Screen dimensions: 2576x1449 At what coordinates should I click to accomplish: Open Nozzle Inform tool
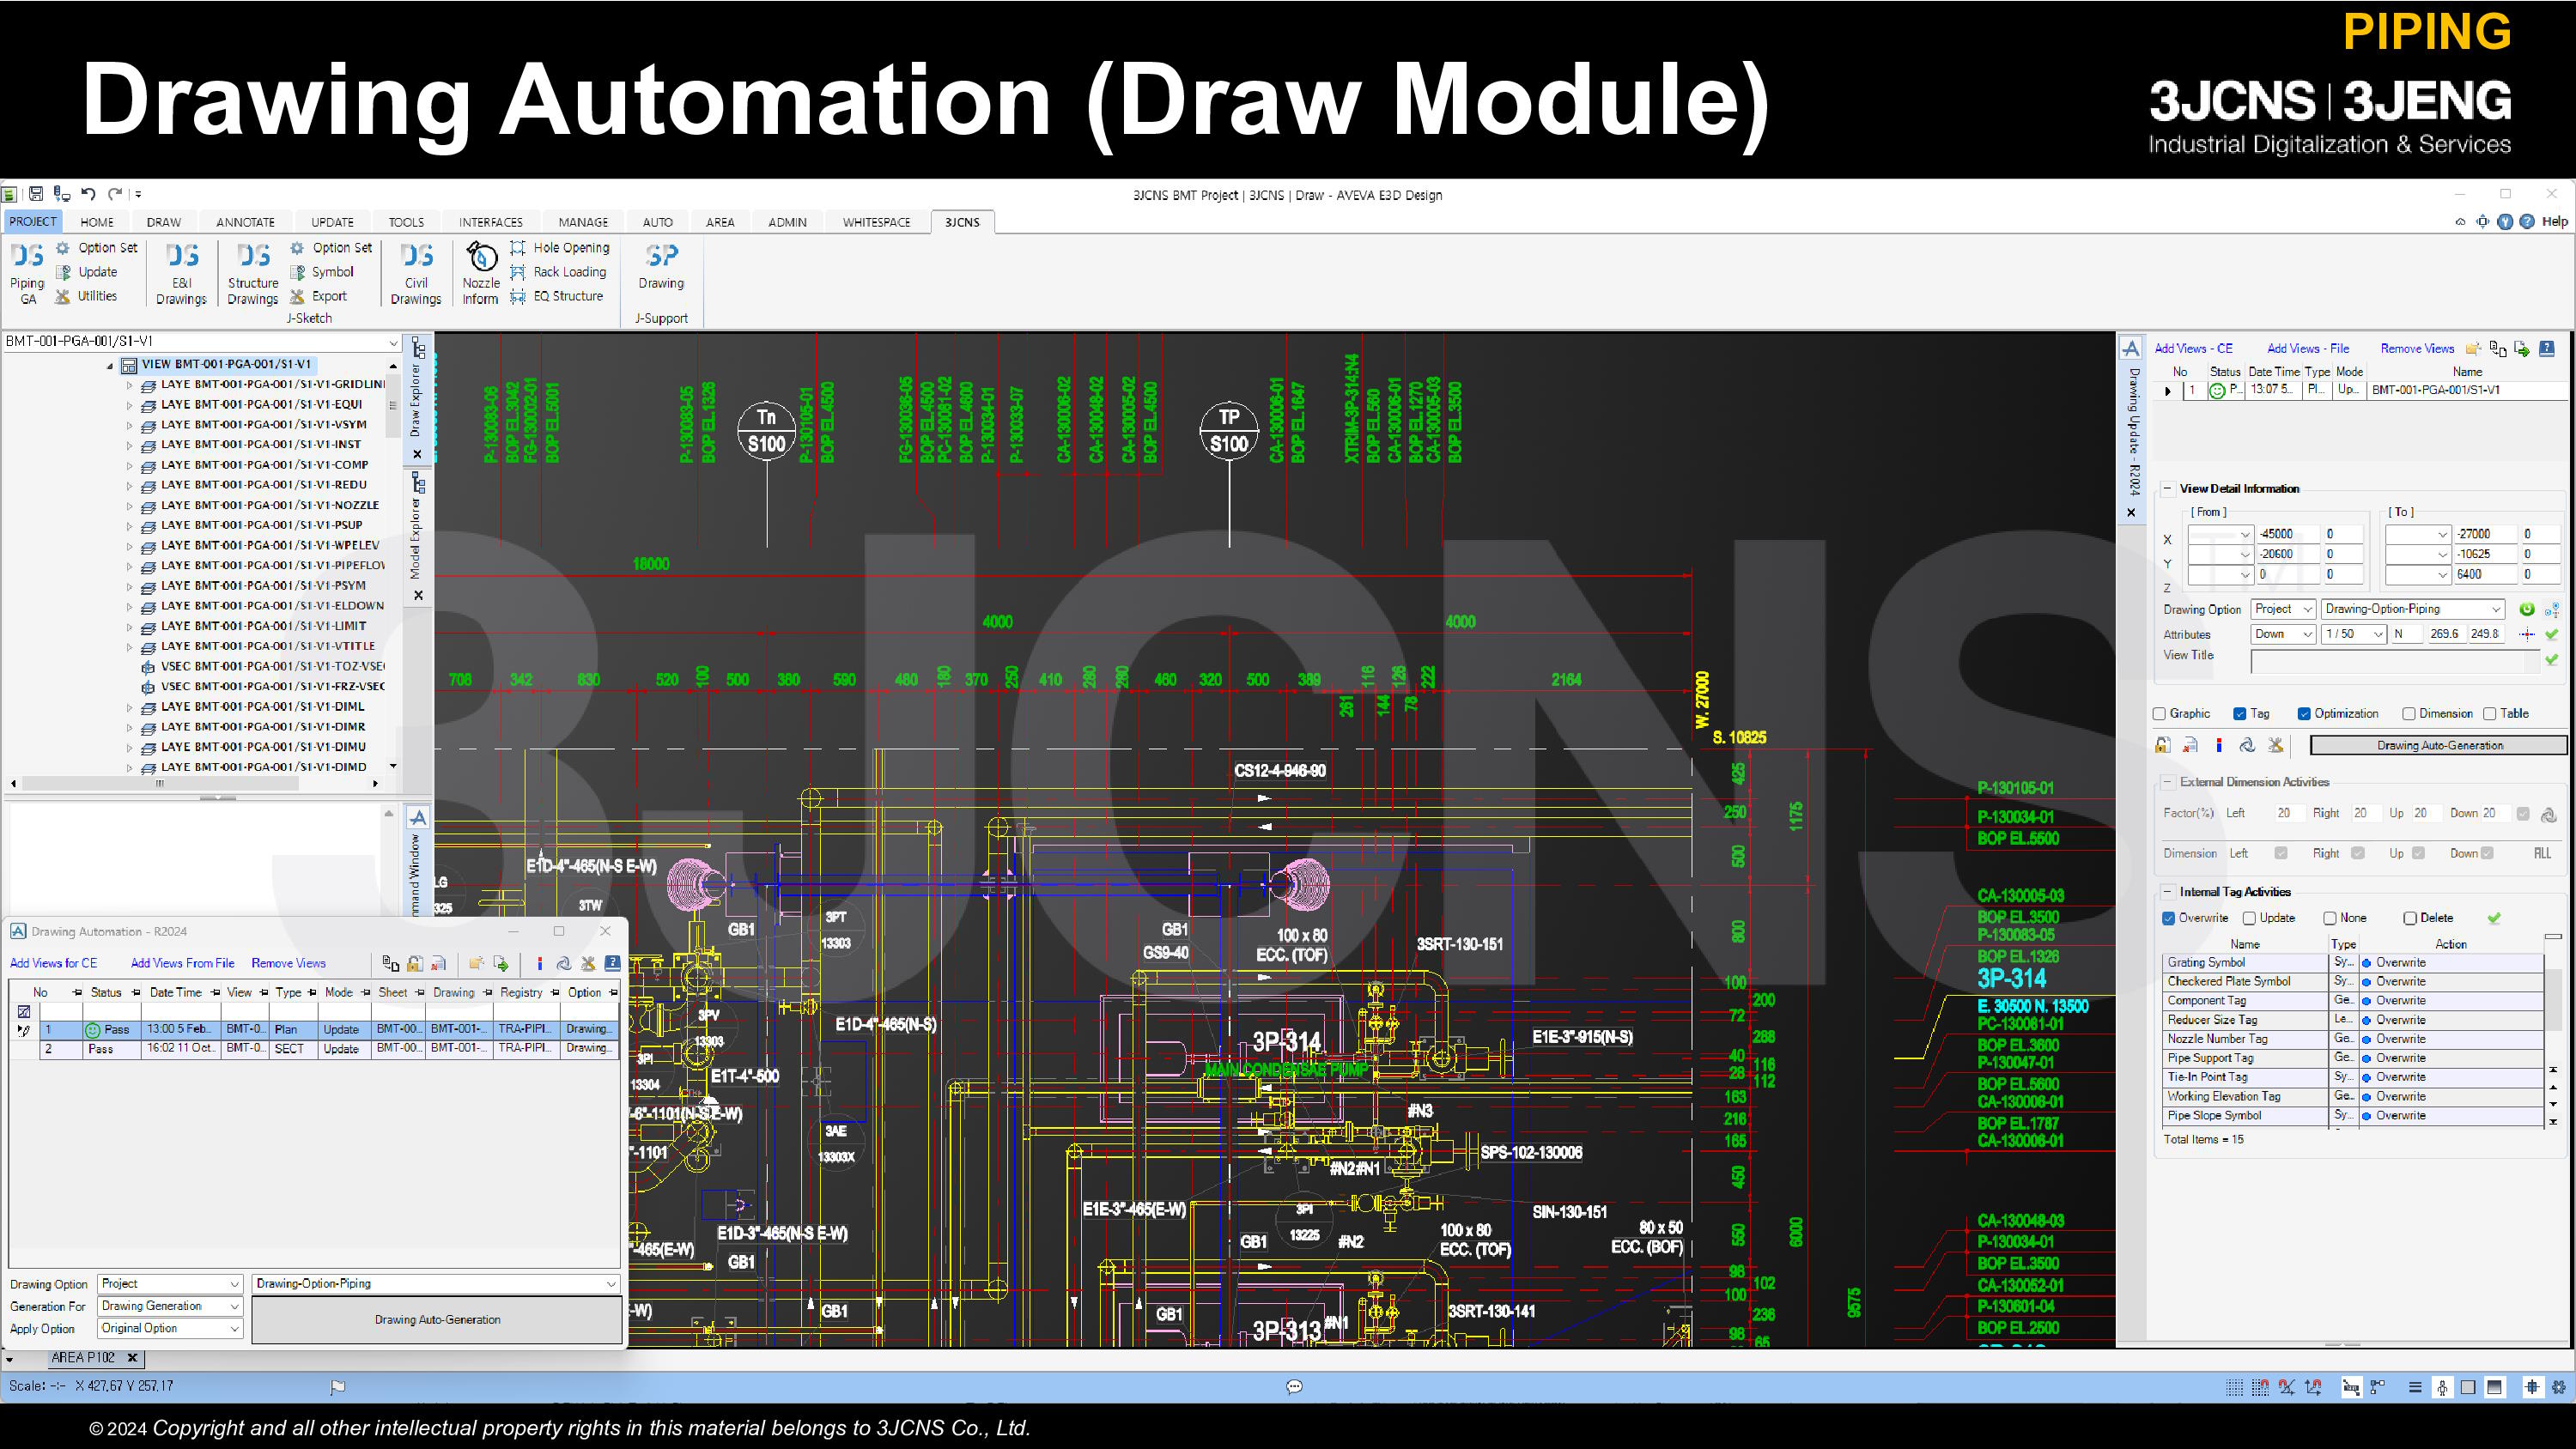(481, 272)
